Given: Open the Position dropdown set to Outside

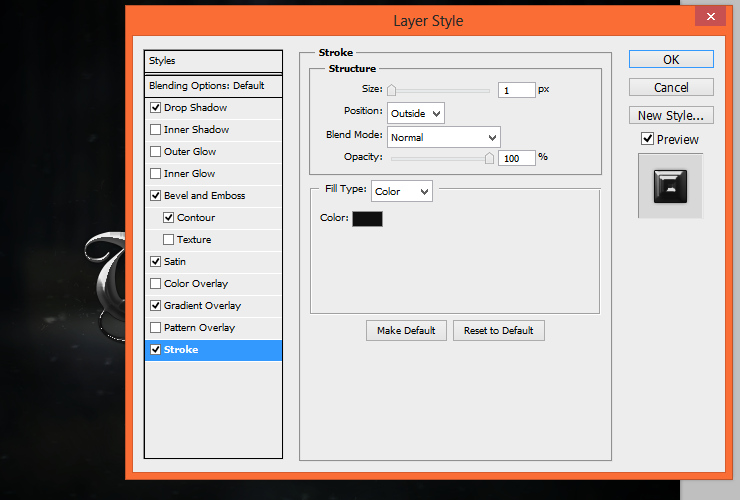Looking at the screenshot, I should pos(416,113).
